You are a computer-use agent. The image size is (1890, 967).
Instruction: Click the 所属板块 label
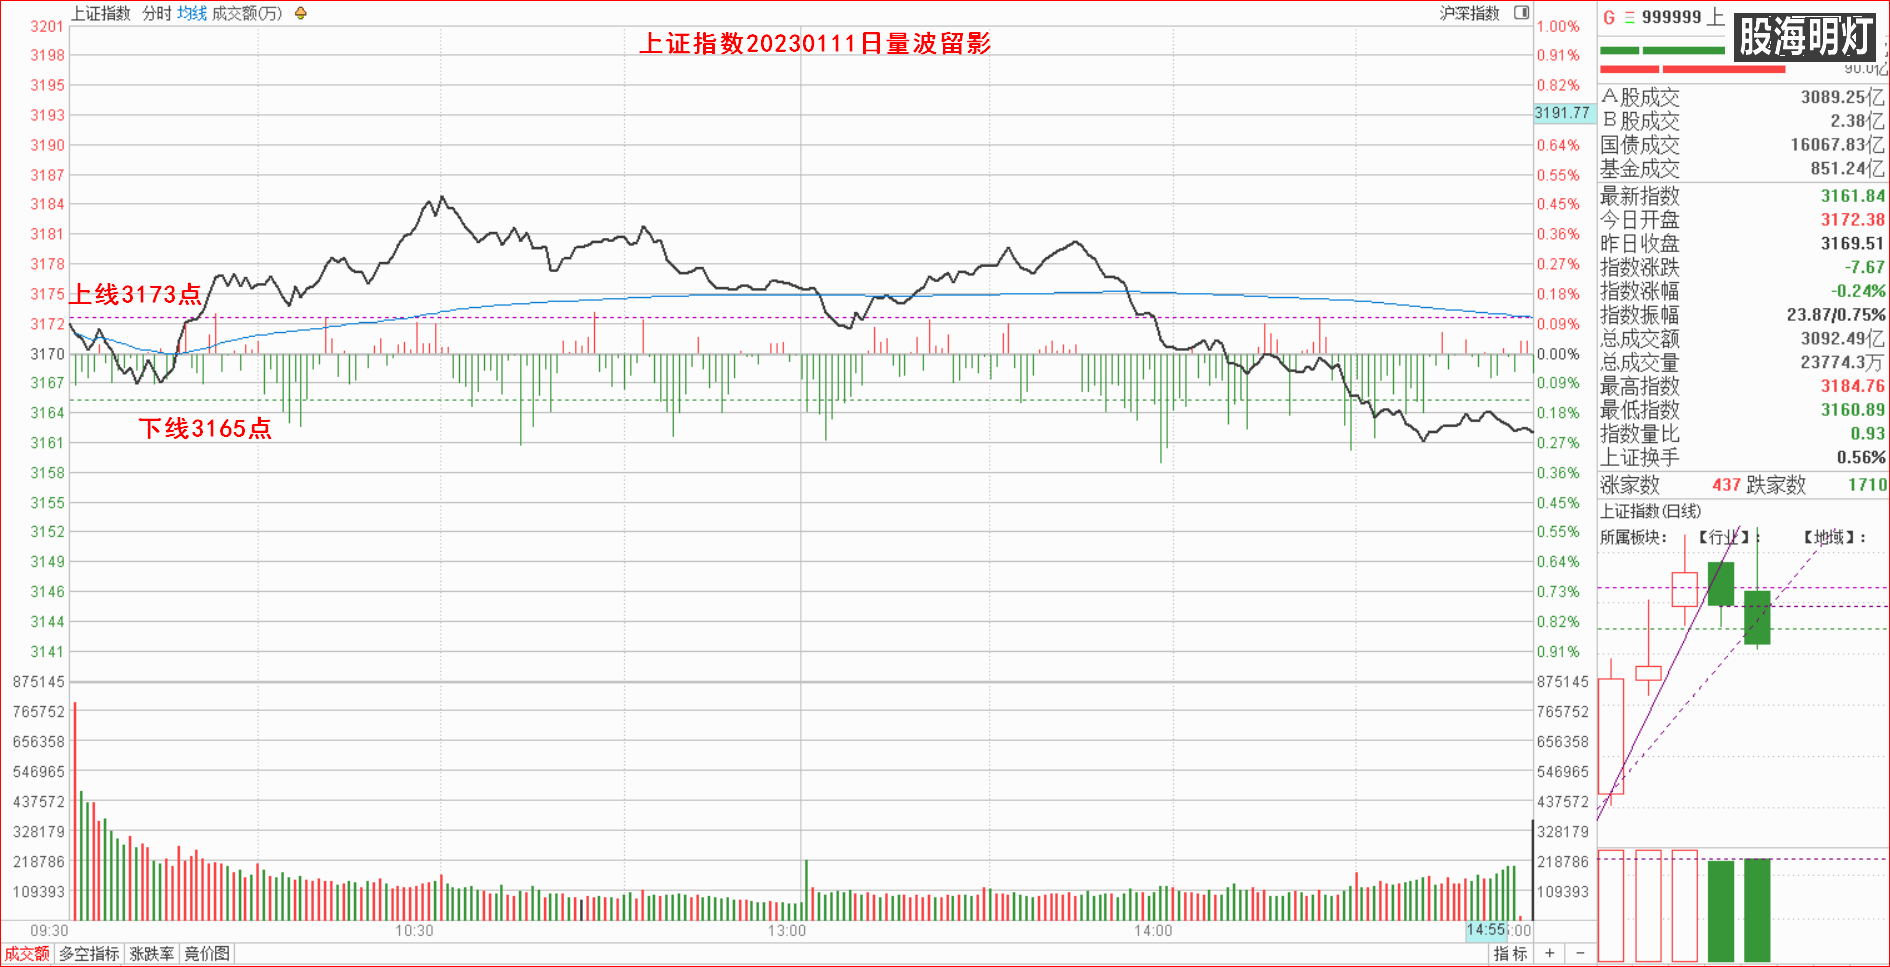[1633, 537]
